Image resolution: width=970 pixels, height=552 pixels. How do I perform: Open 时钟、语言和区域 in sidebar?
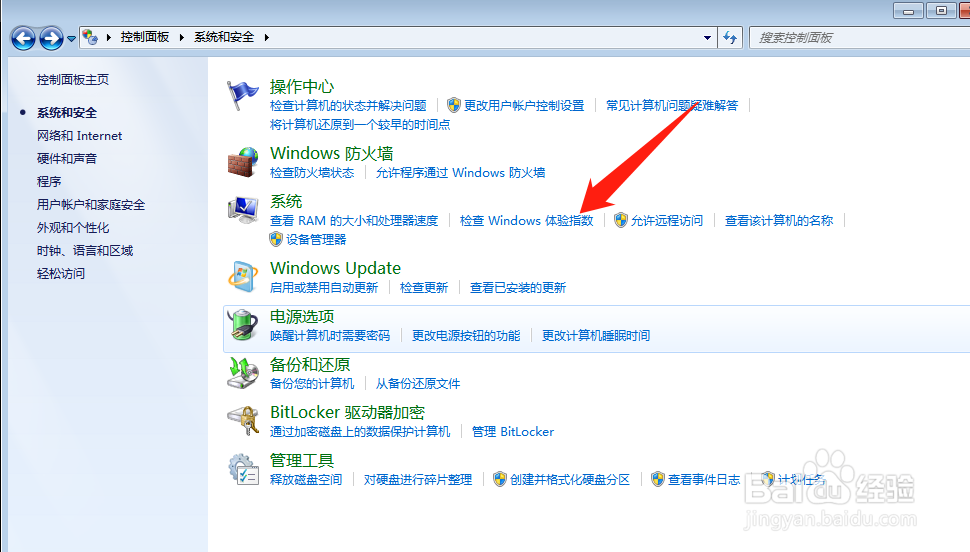tap(85, 251)
